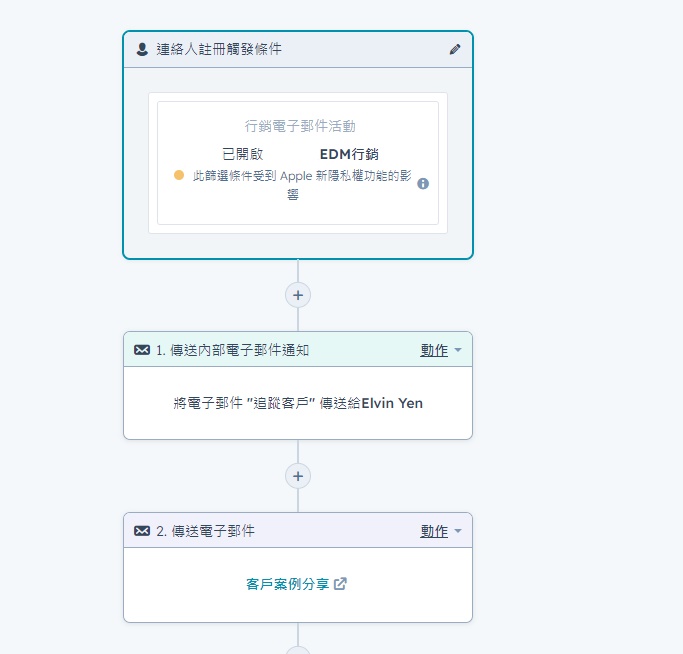Click external link icon next to 客戶案例分享
Image resolution: width=683 pixels, height=654 pixels.
[340, 584]
